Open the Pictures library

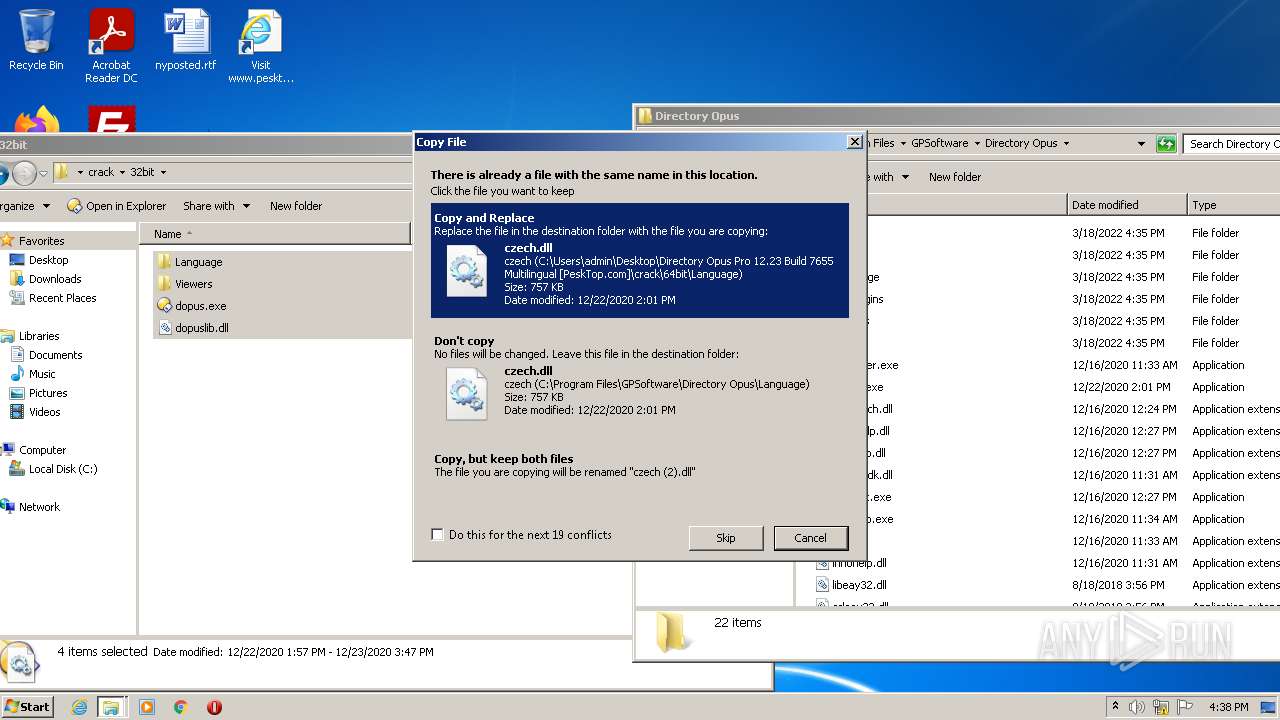pyautogui.click(x=48, y=393)
